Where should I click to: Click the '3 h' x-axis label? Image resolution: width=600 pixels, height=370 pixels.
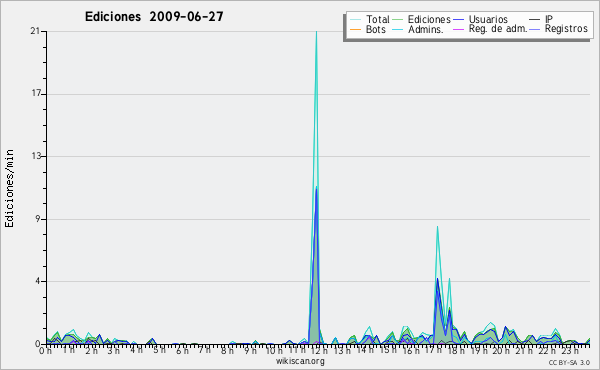(x=114, y=351)
